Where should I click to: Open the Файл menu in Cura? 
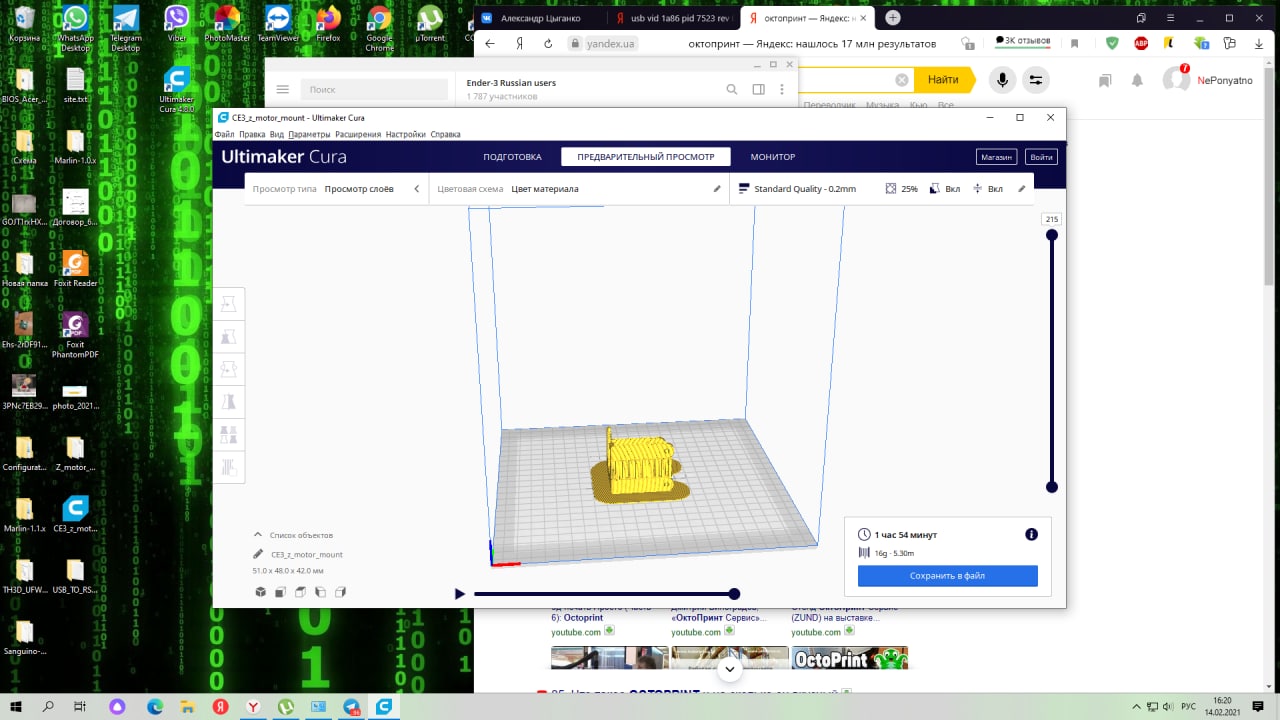click(225, 134)
